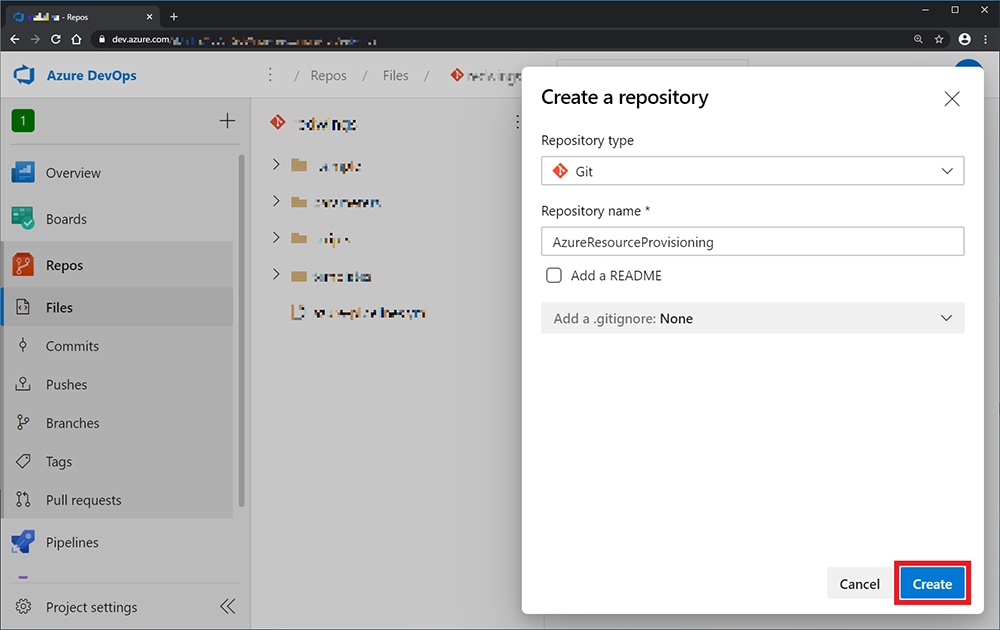Click the Repository name input field
This screenshot has width=1000, height=630.
[753, 242]
